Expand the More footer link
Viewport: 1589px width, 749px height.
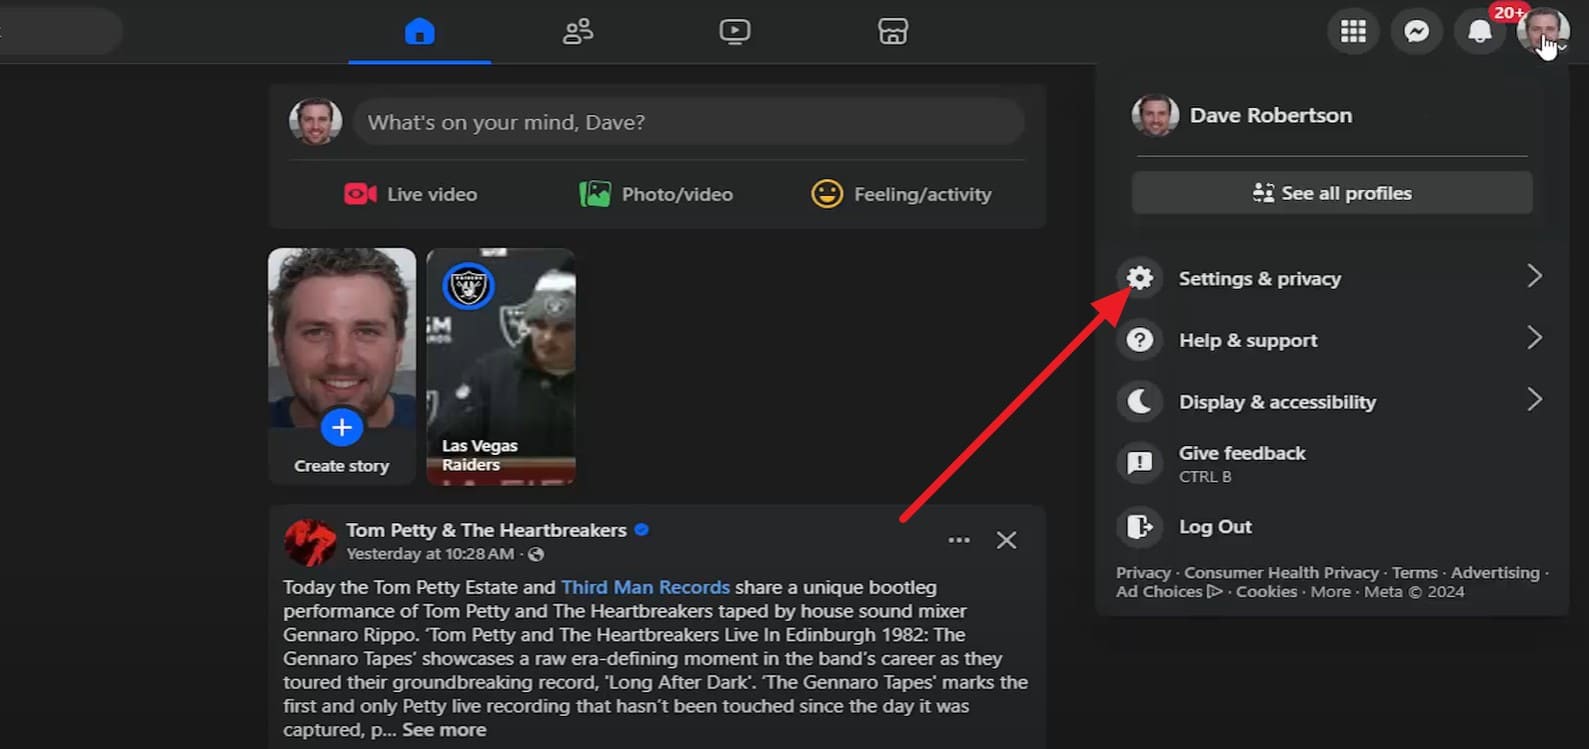[1330, 592]
